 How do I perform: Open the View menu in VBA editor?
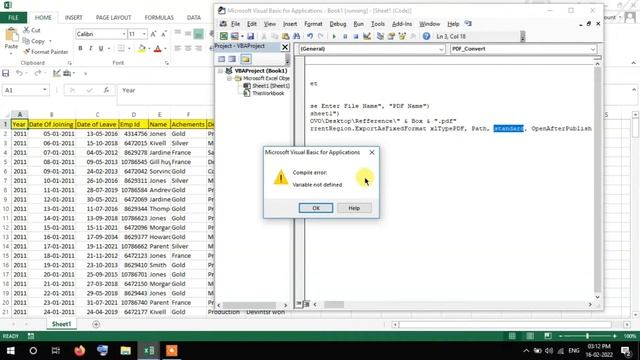point(269,24)
